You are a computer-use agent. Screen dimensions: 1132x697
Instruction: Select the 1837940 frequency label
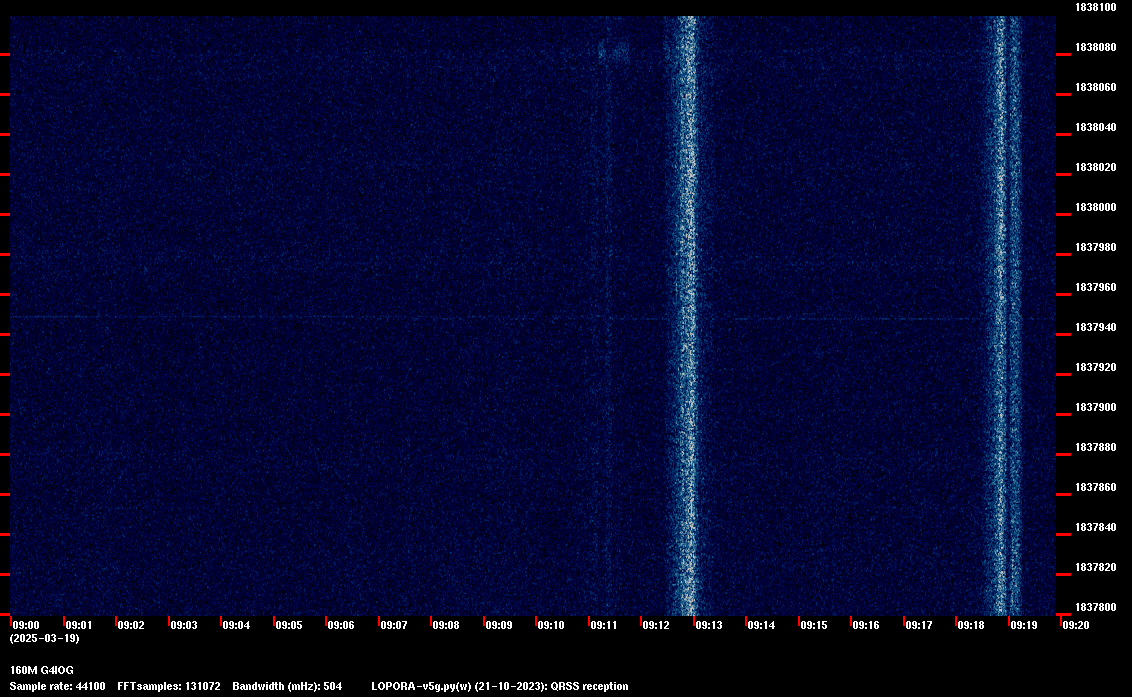tap(1095, 328)
